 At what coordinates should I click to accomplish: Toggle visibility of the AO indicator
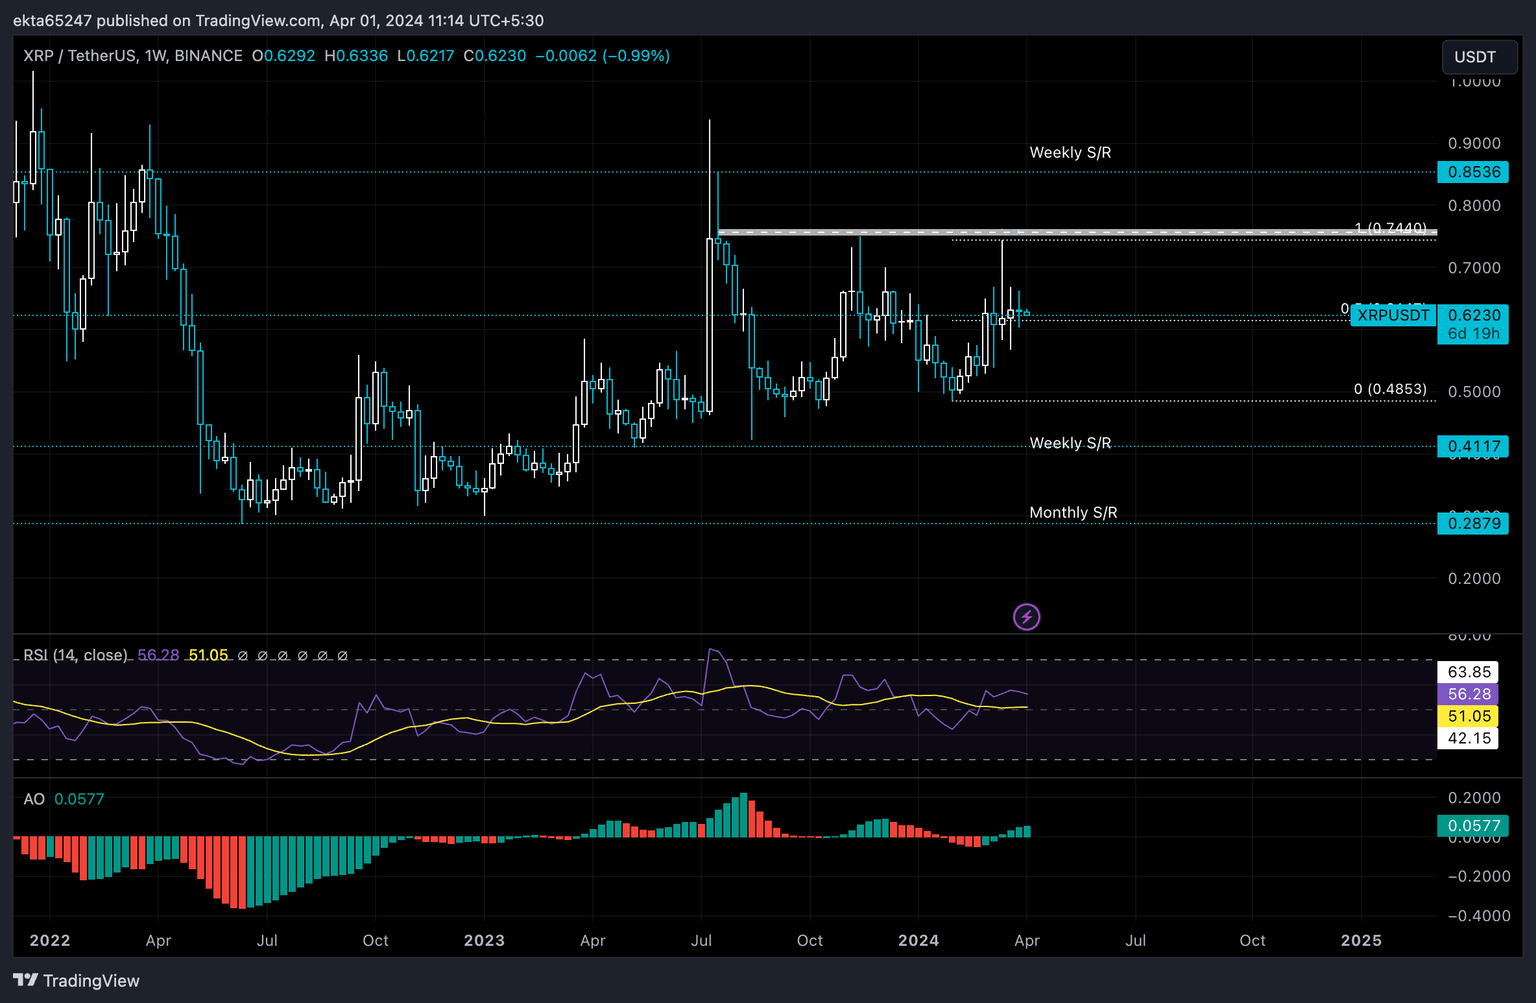pos(35,799)
